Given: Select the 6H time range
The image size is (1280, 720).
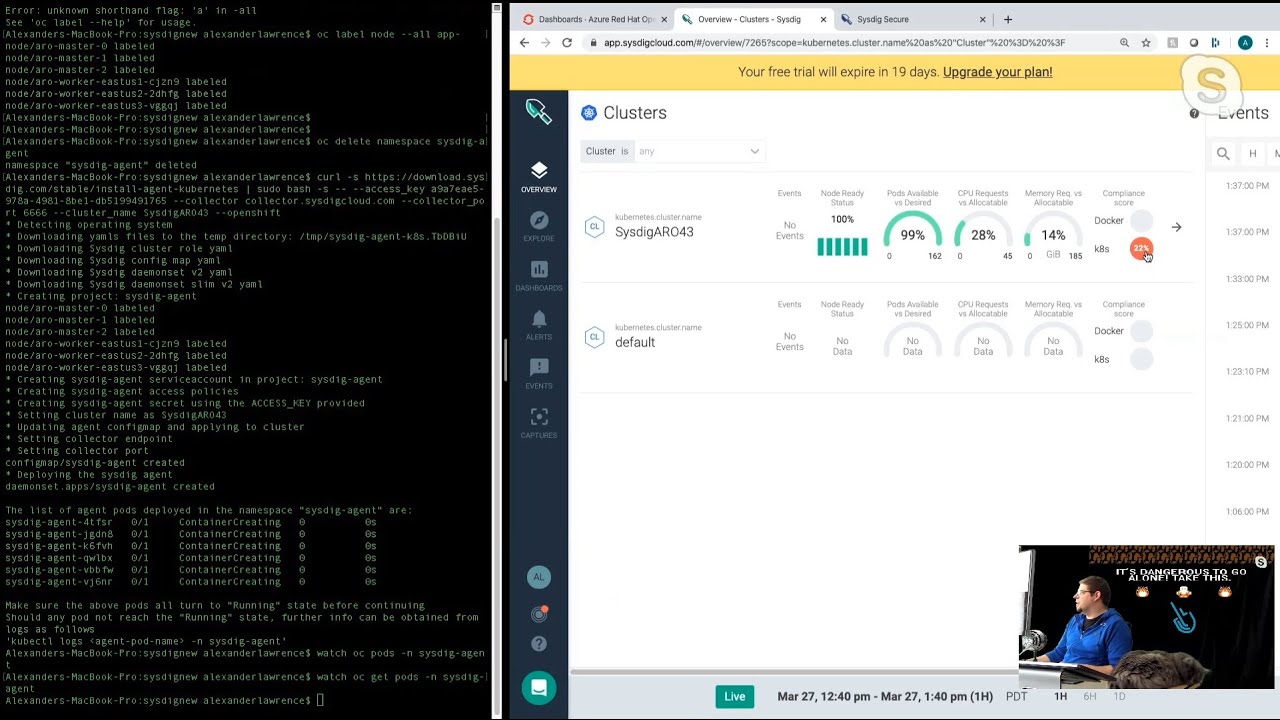Looking at the screenshot, I should 1090,697.
